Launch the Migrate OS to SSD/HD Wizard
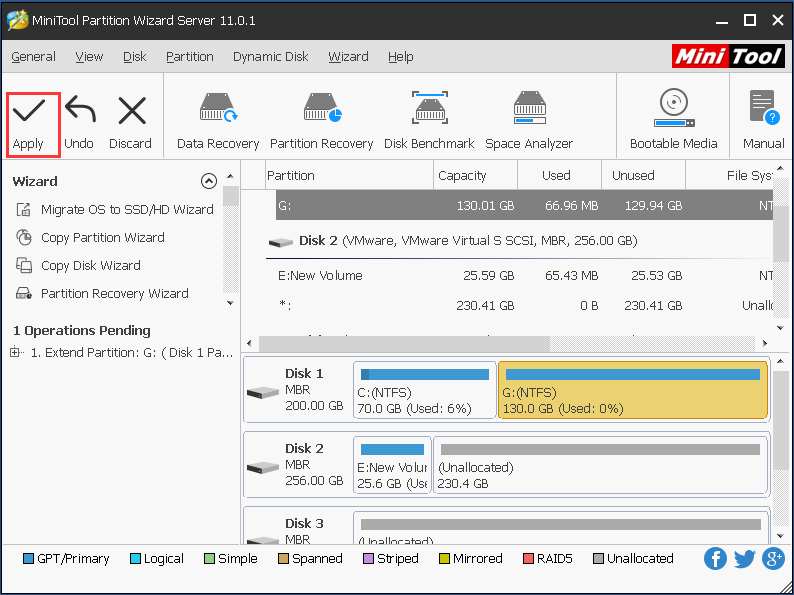The width and height of the screenshot is (794, 595). pyautogui.click(x=126, y=210)
